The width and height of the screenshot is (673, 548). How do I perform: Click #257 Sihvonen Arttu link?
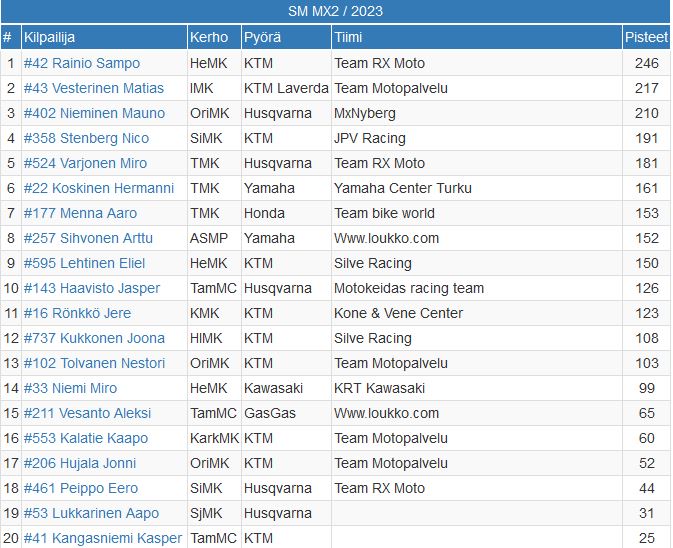[x=89, y=238]
